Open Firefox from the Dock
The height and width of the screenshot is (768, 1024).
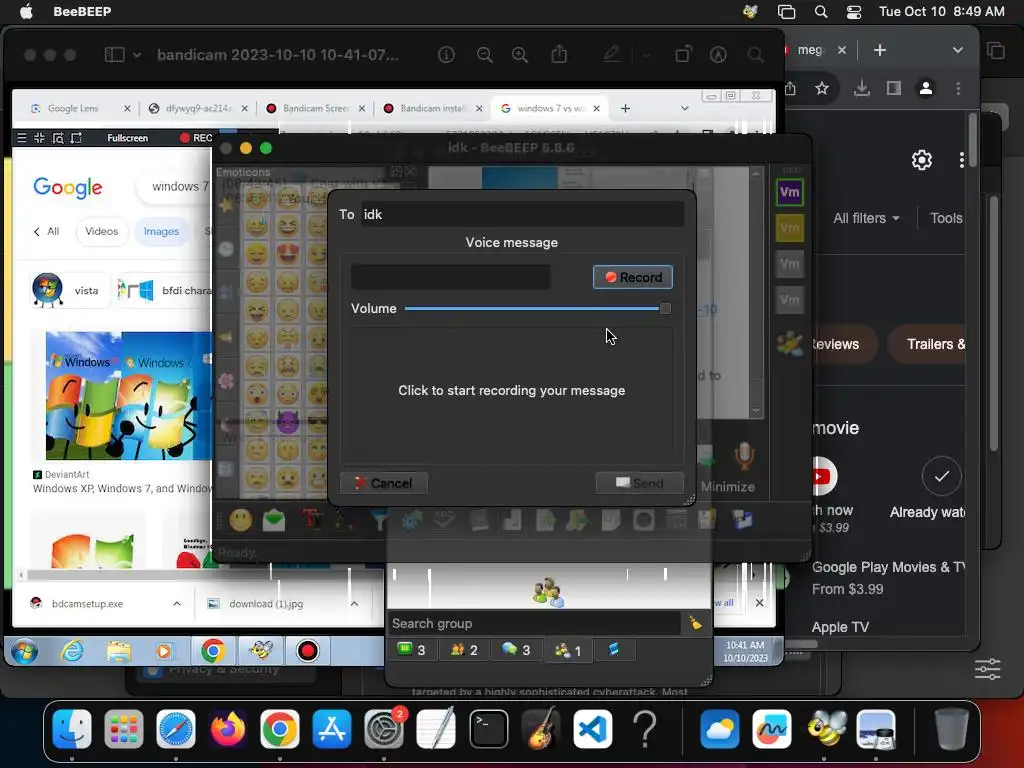pos(228,729)
